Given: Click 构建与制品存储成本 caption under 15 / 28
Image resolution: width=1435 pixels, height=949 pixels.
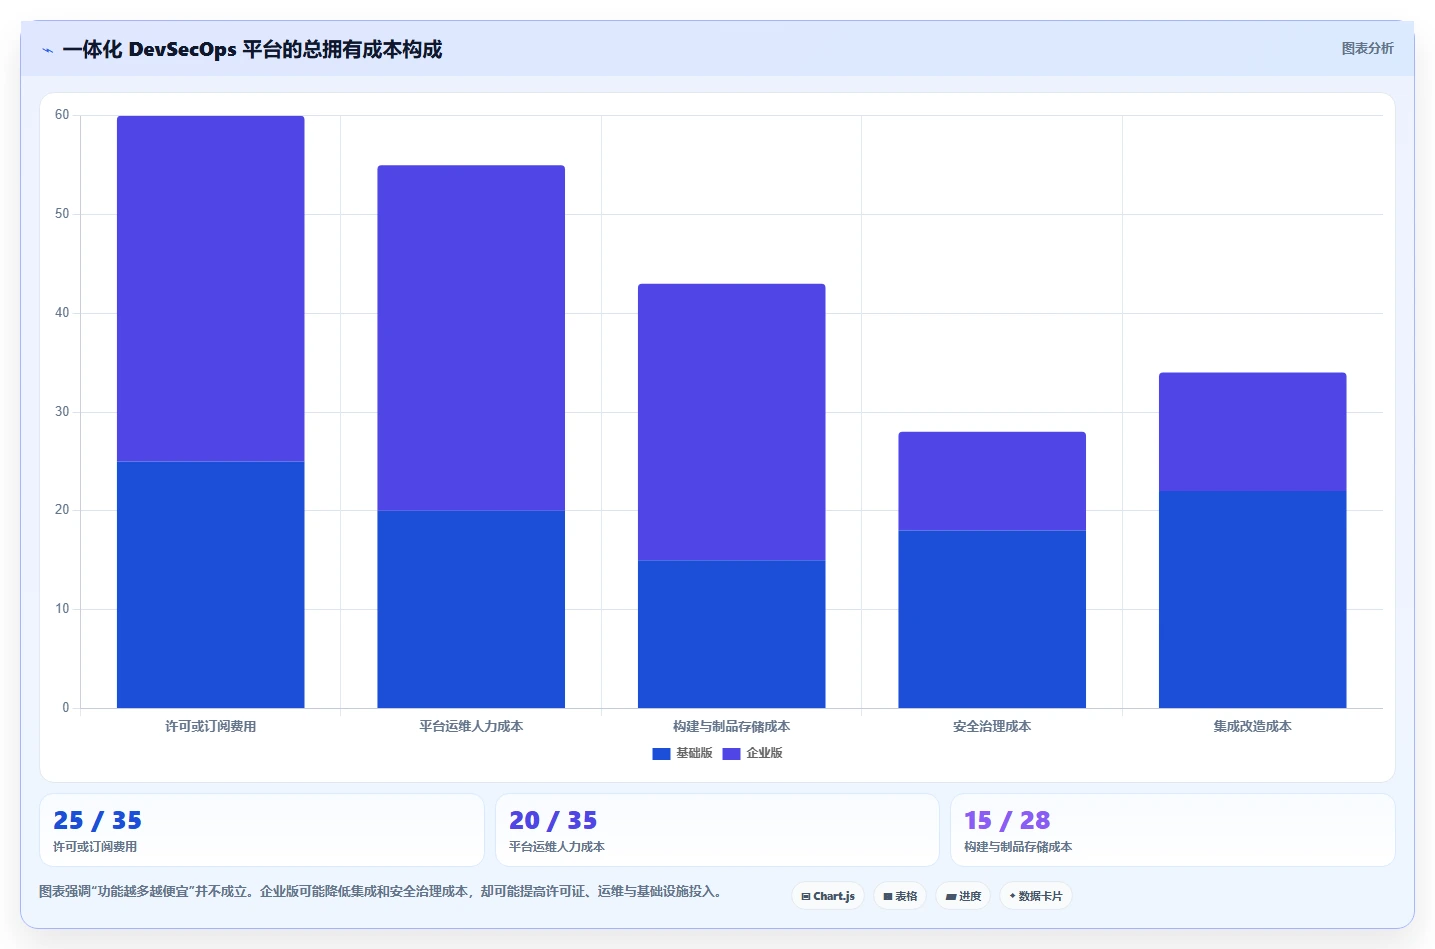Looking at the screenshot, I should [x=1018, y=847].
